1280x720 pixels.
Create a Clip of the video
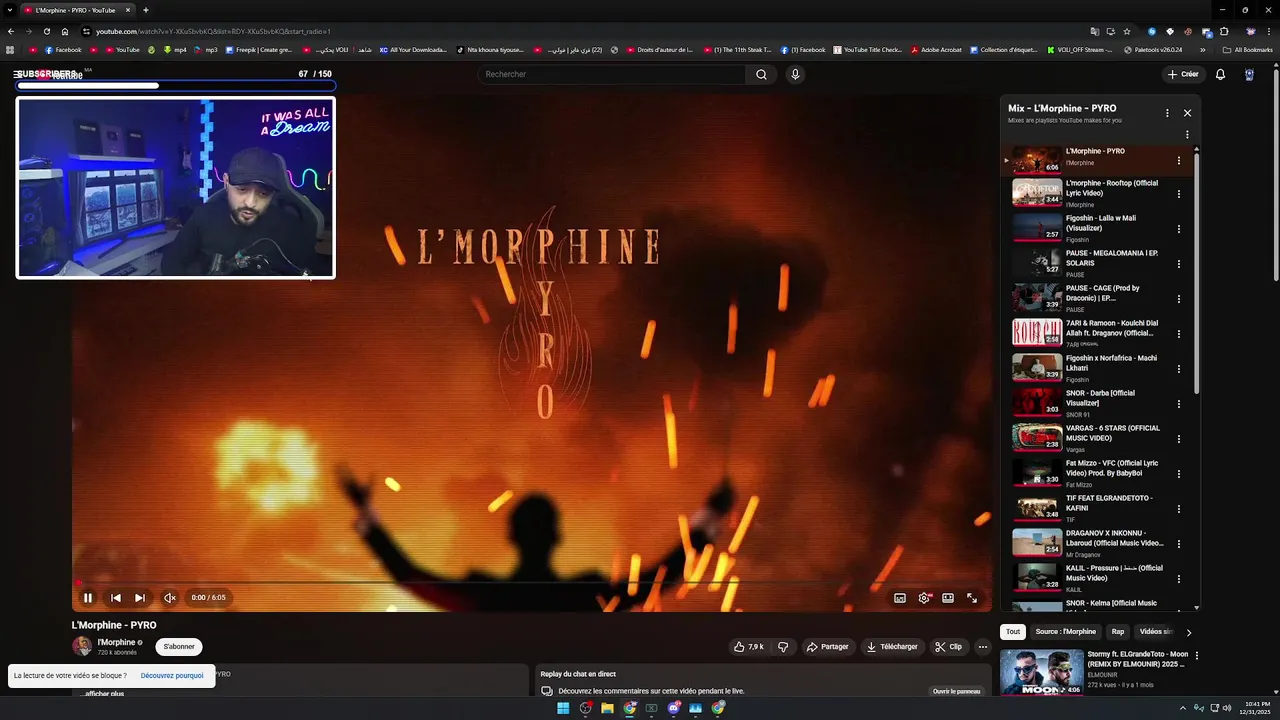pyautogui.click(x=948, y=647)
